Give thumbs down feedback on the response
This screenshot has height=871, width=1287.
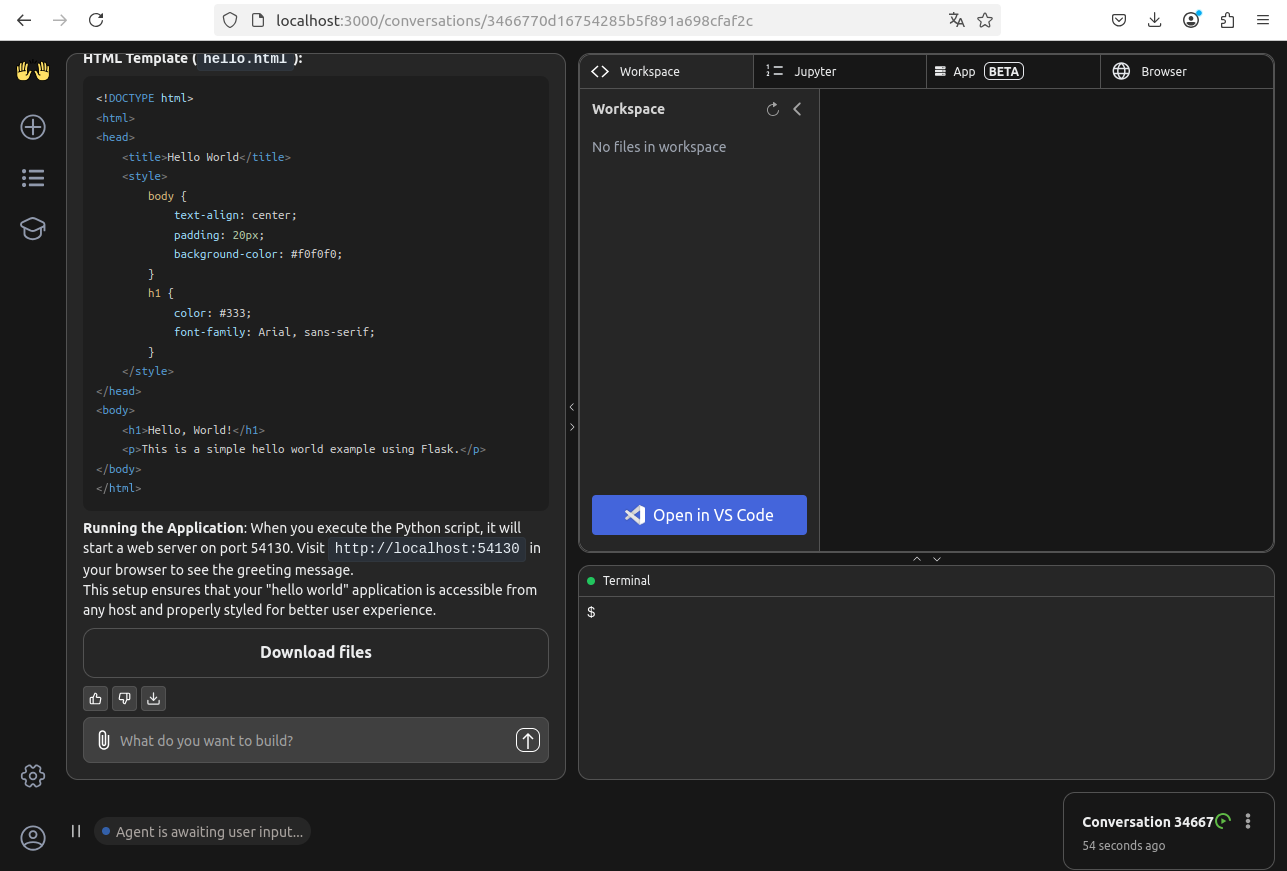124,698
